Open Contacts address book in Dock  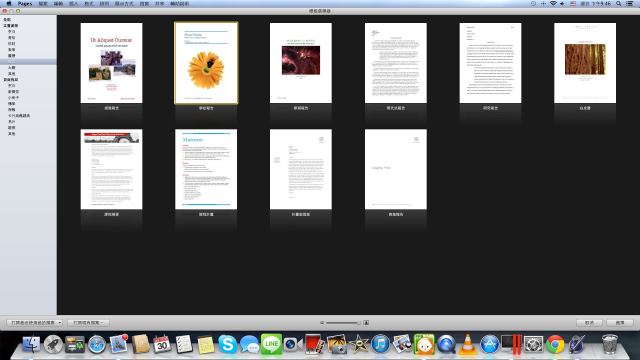[x=140, y=344]
